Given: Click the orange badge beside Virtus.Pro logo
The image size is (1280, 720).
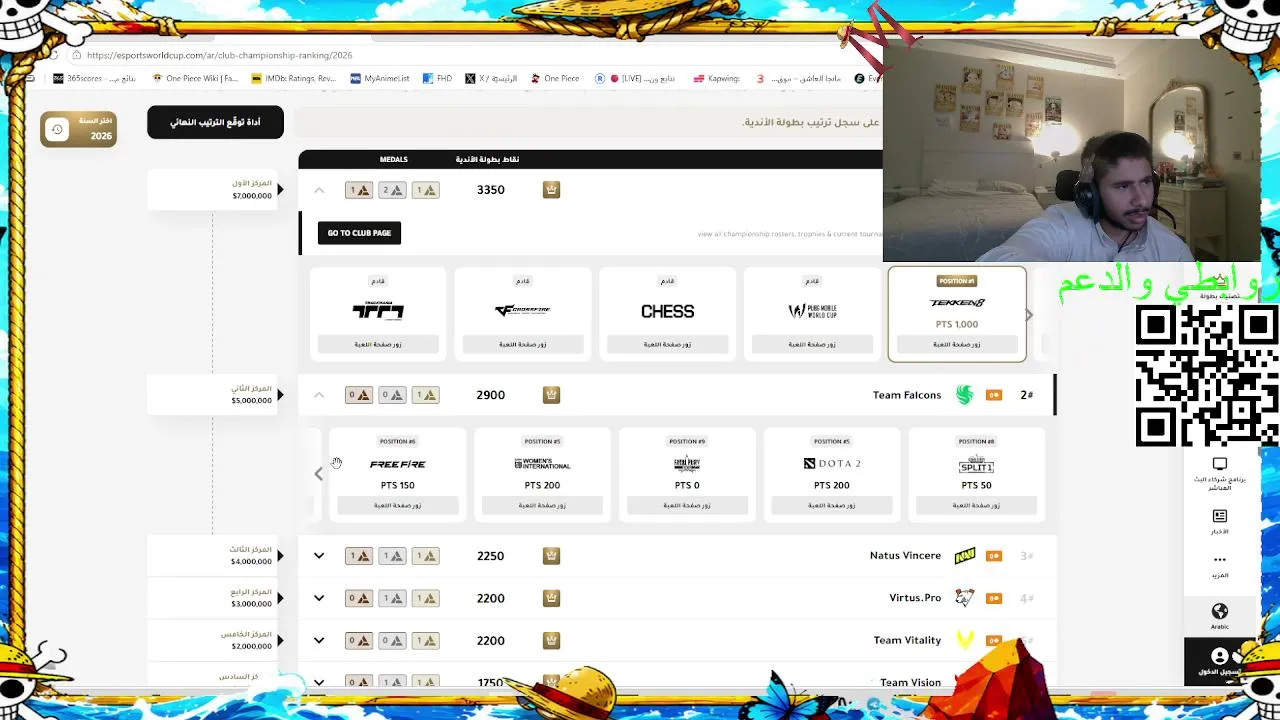Looking at the screenshot, I should tap(994, 598).
